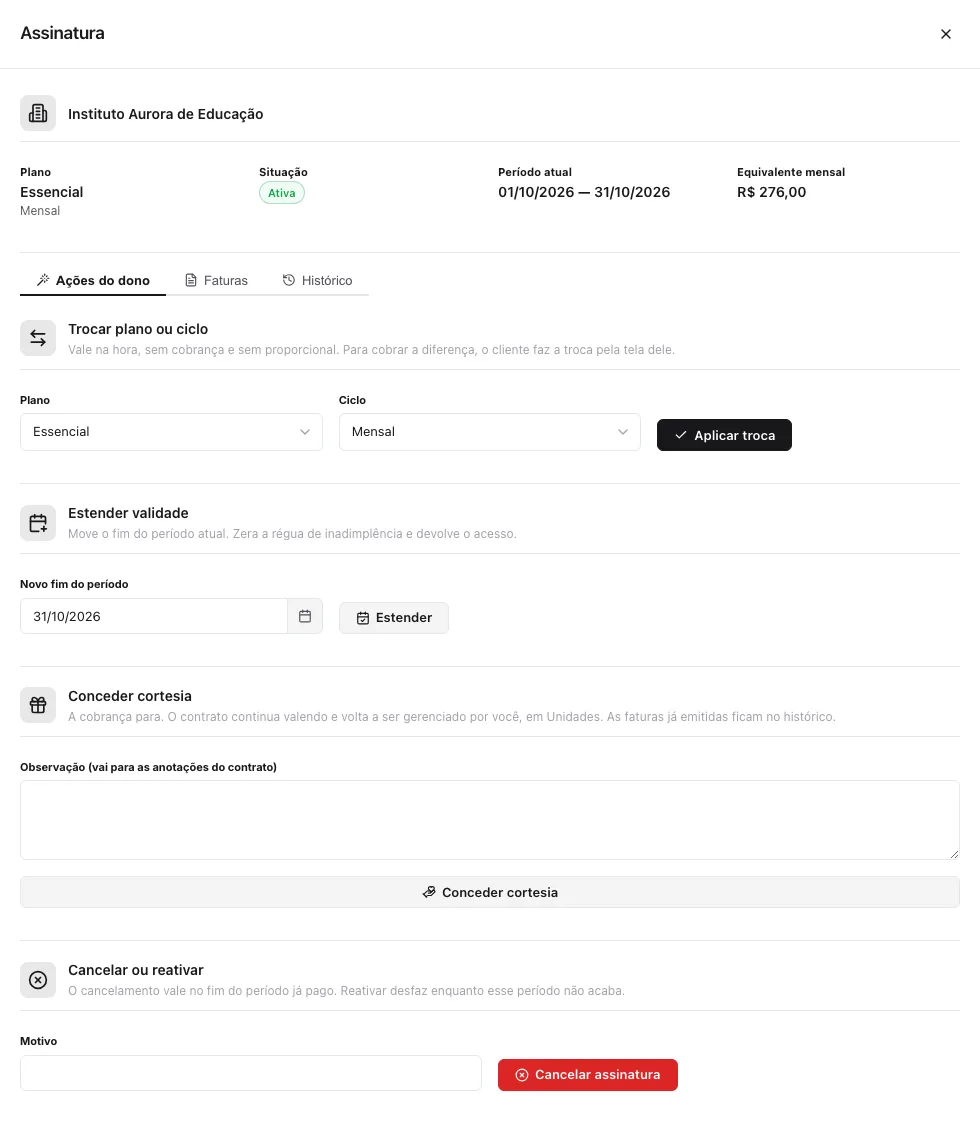The width and height of the screenshot is (980, 1147).
Task: Open the Plano dropdown showing Essencial
Action: tap(171, 432)
